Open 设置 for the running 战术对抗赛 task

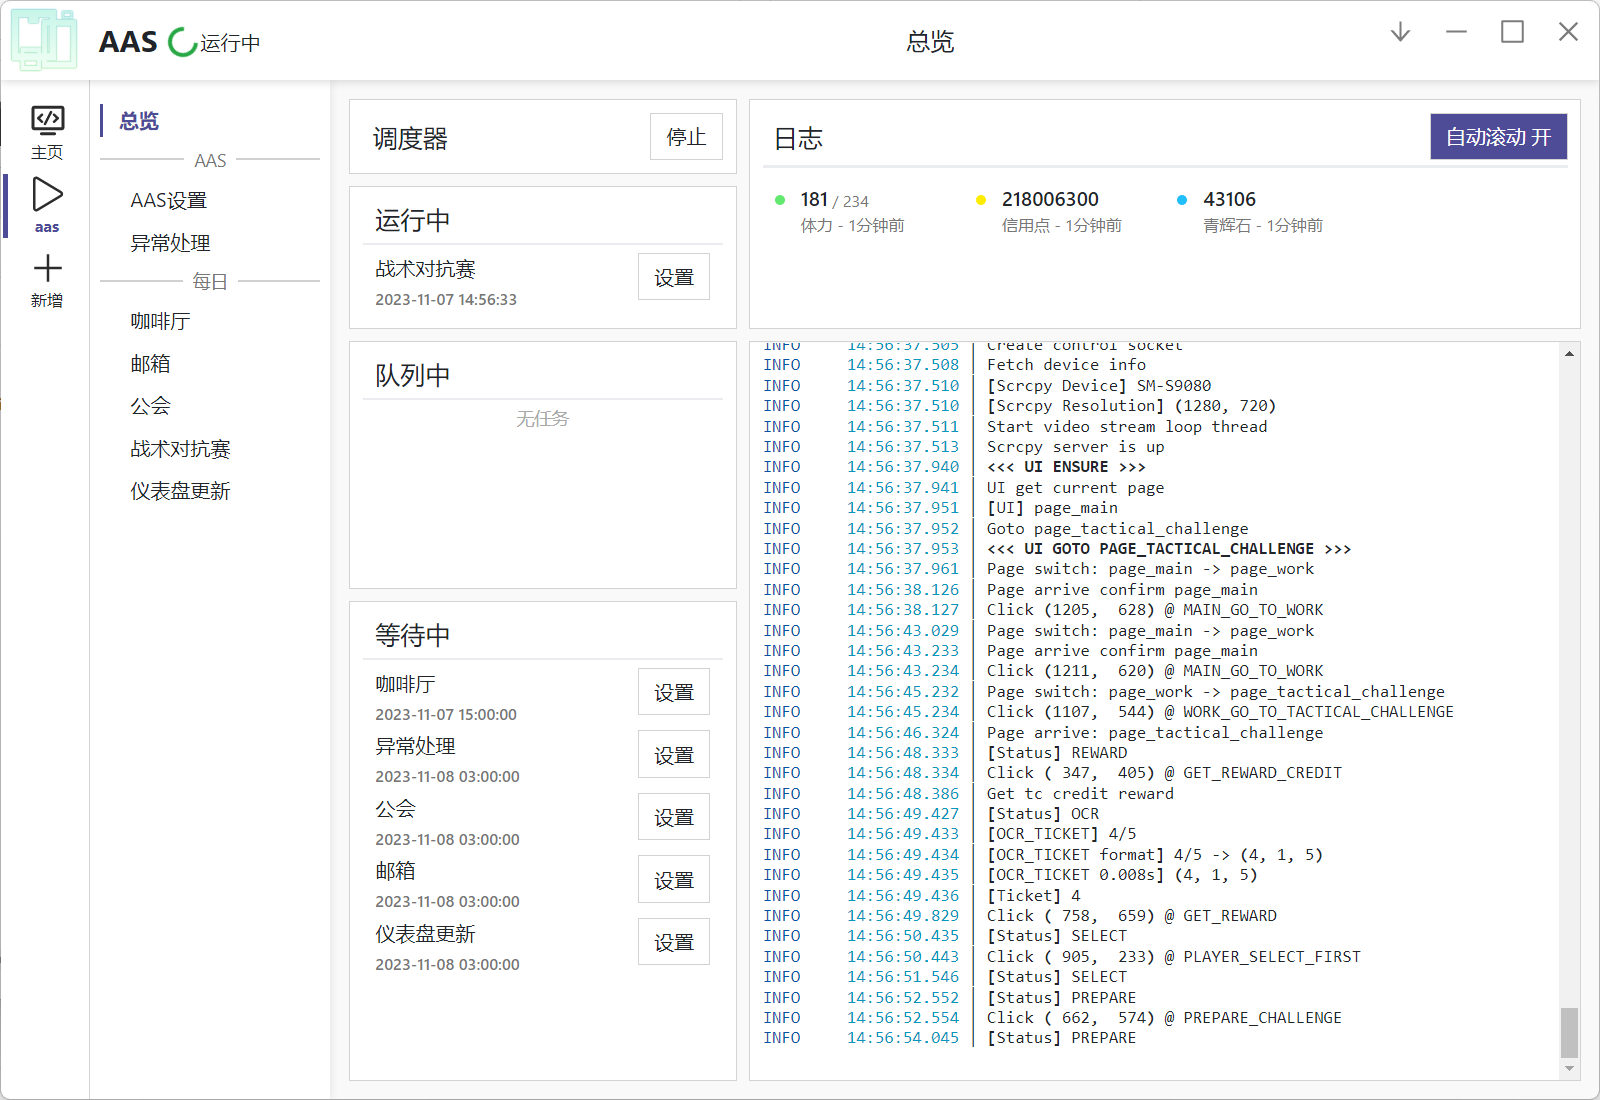pyautogui.click(x=673, y=277)
